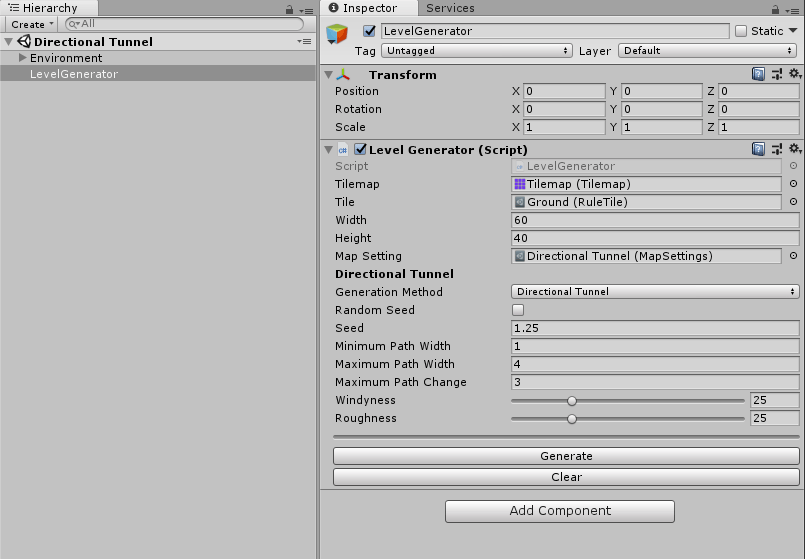Click the object picker for Script field
The width and height of the screenshot is (805, 559).
pyautogui.click(x=793, y=166)
